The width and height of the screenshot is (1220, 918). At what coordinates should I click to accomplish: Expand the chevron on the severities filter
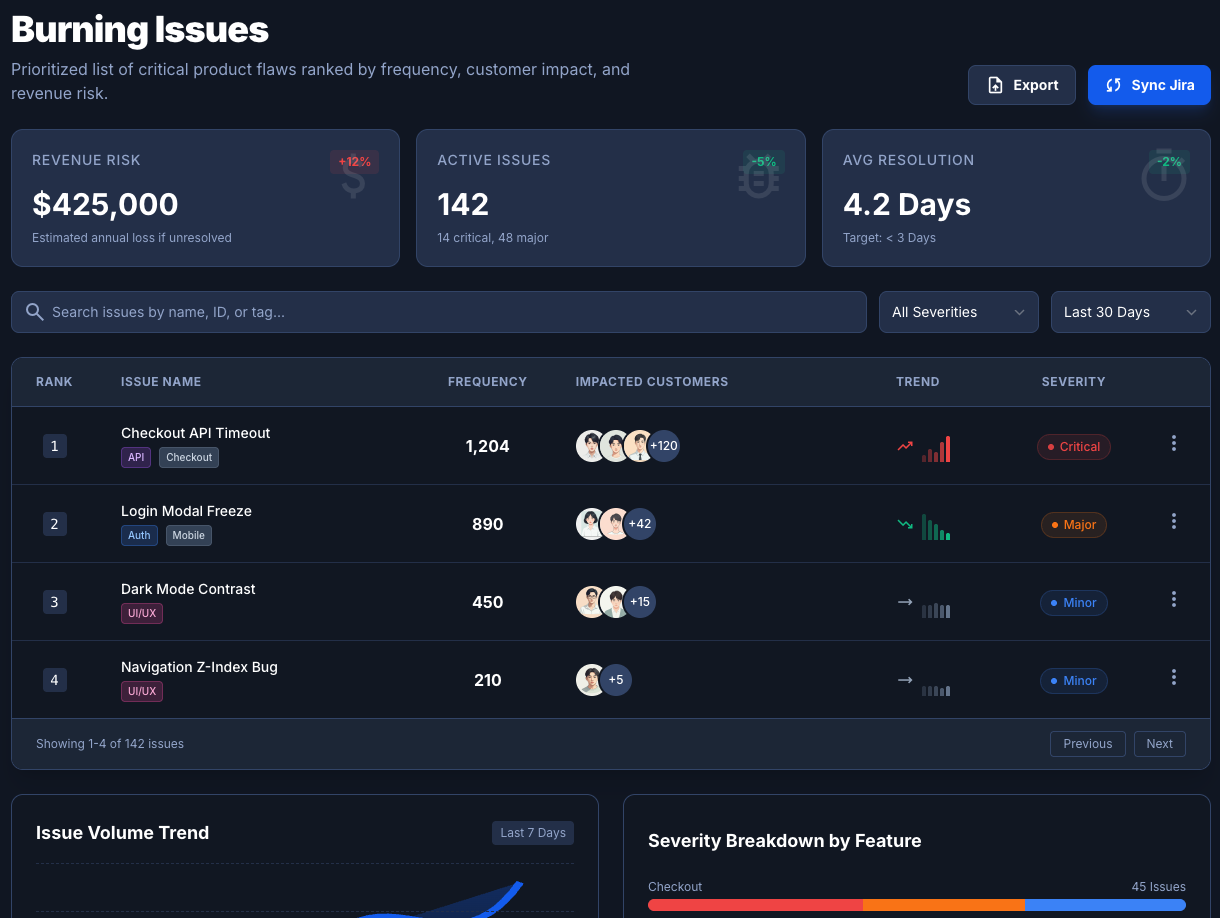click(1020, 311)
